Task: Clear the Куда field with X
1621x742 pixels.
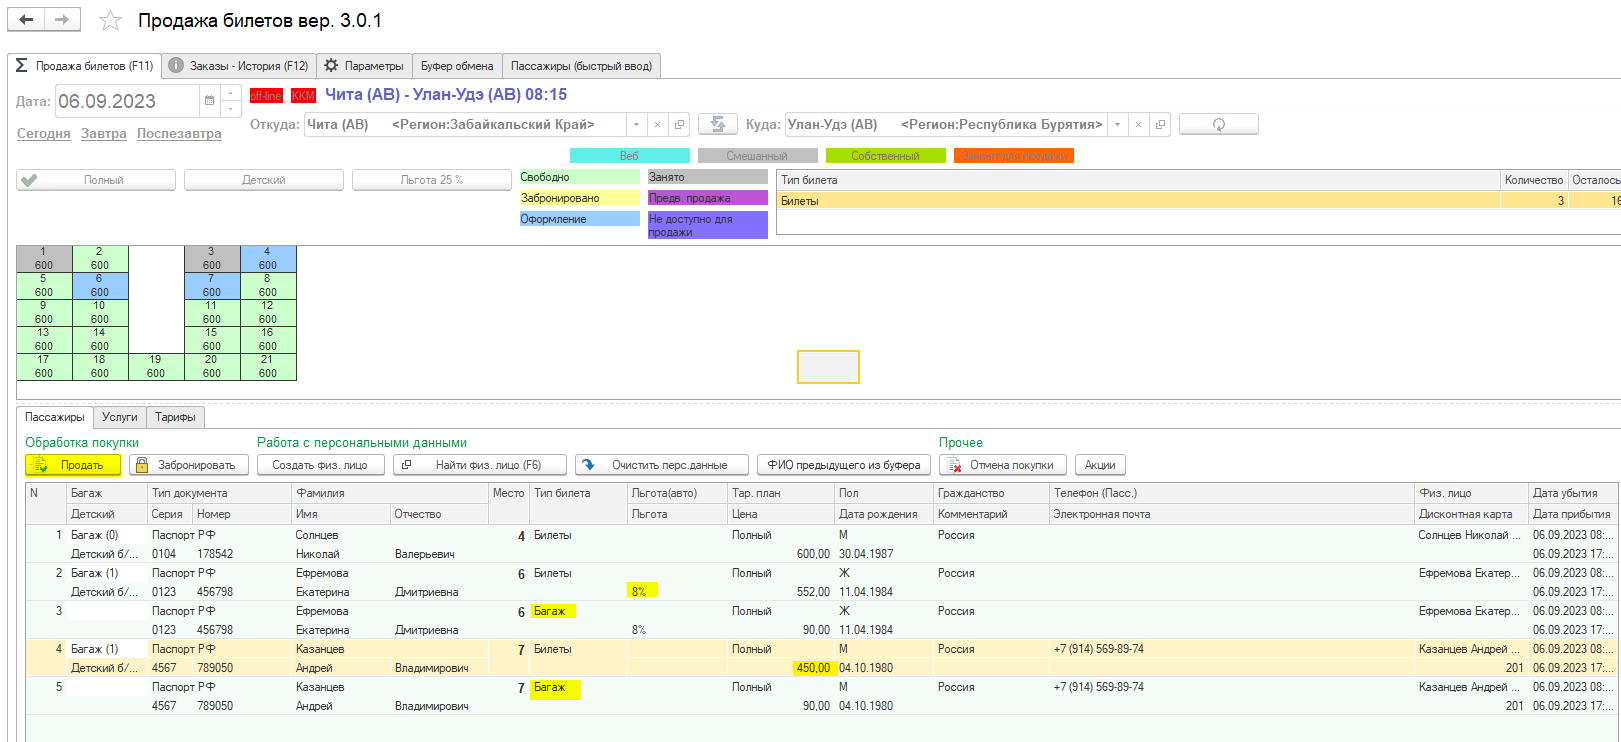Action: coord(1138,125)
